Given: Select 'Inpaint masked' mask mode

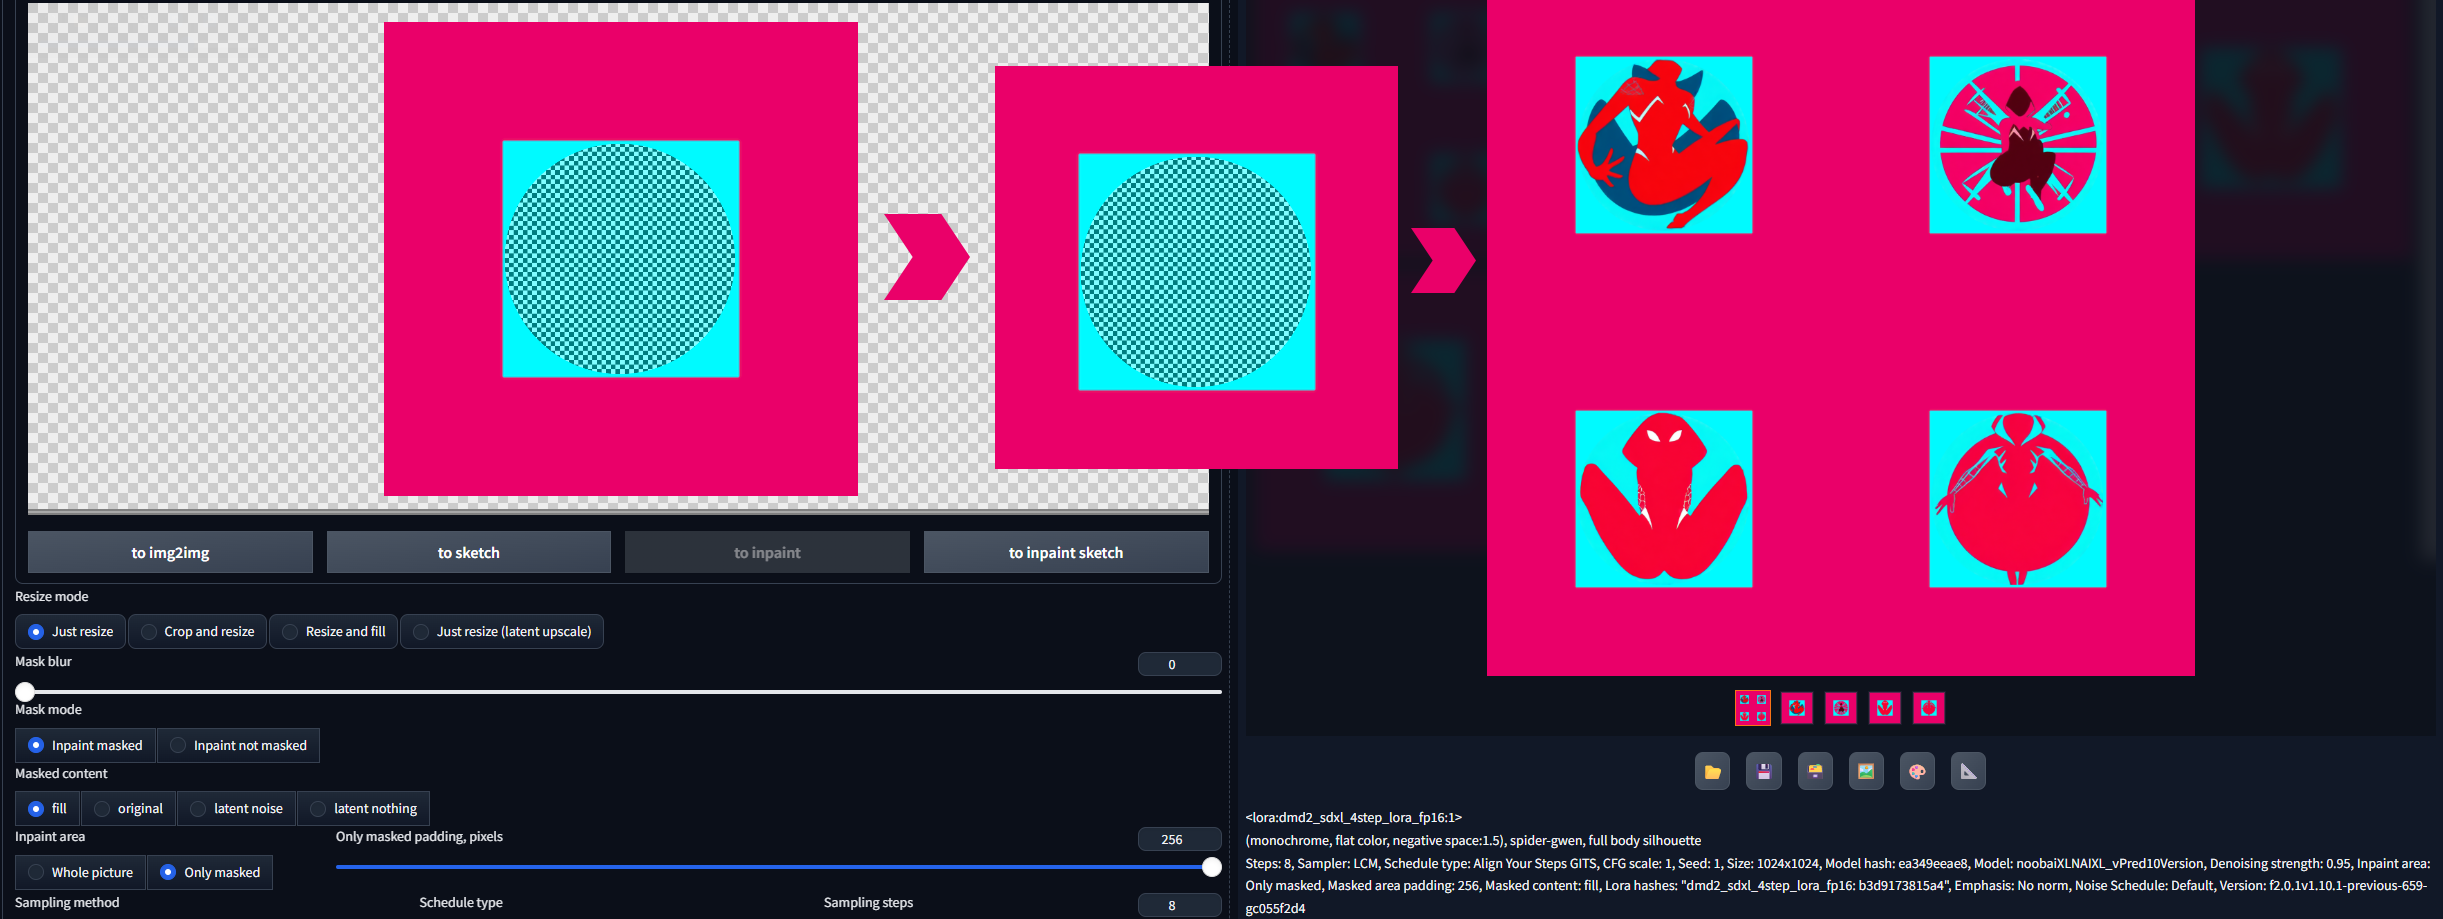Looking at the screenshot, I should (x=85, y=745).
